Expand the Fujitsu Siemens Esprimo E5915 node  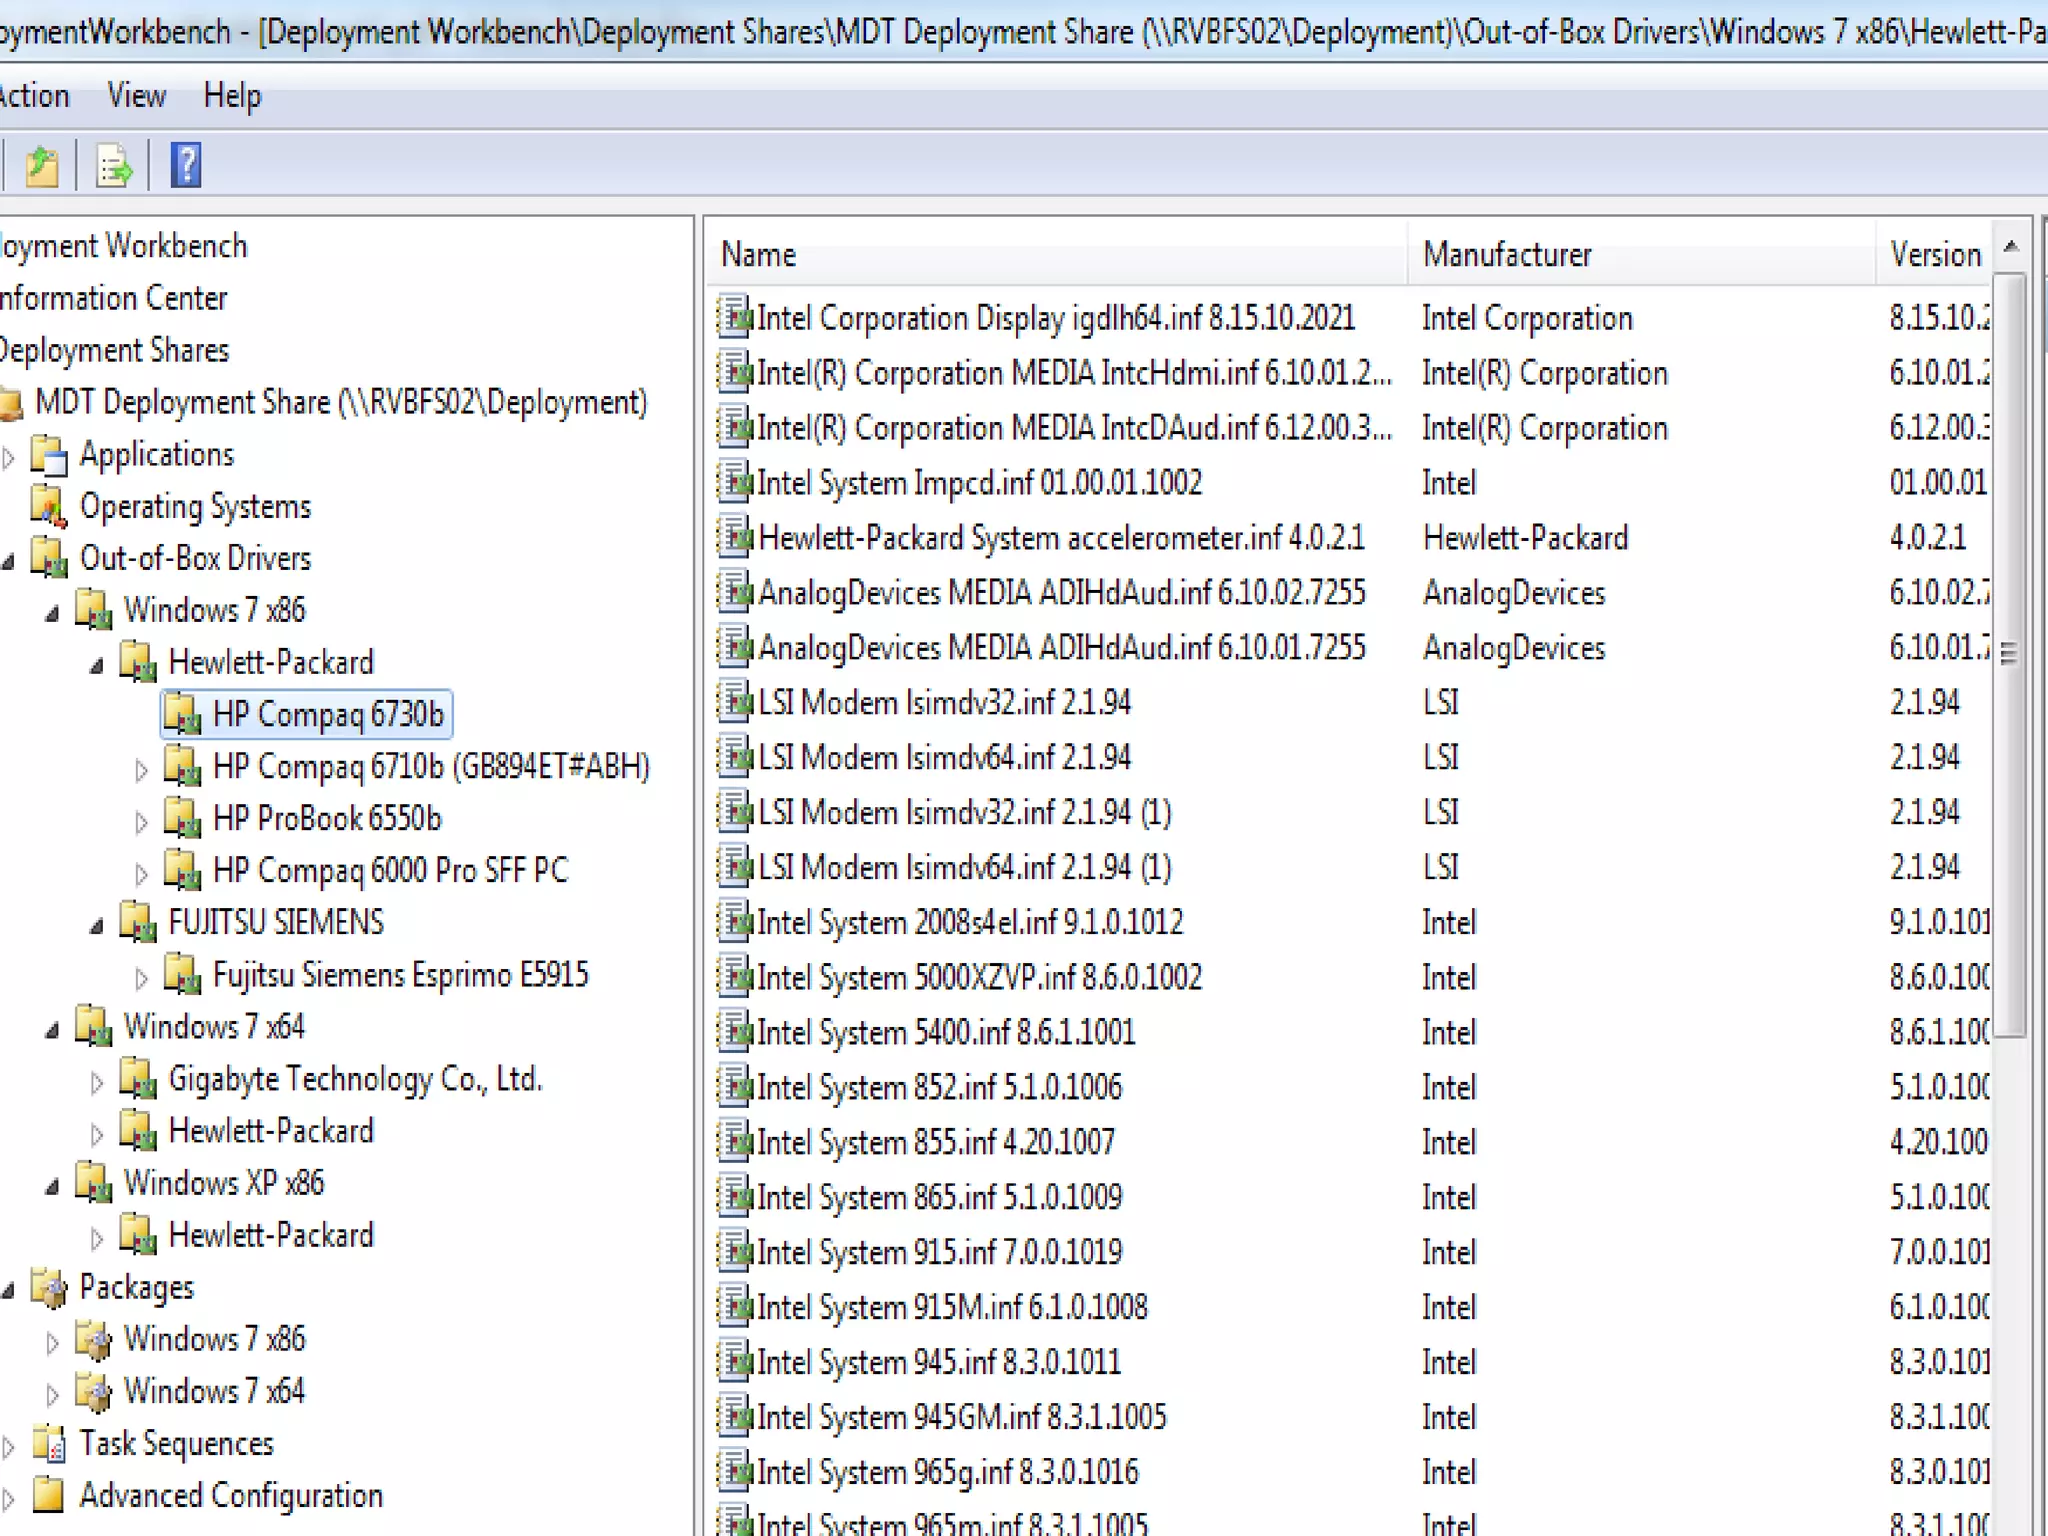[x=141, y=977]
